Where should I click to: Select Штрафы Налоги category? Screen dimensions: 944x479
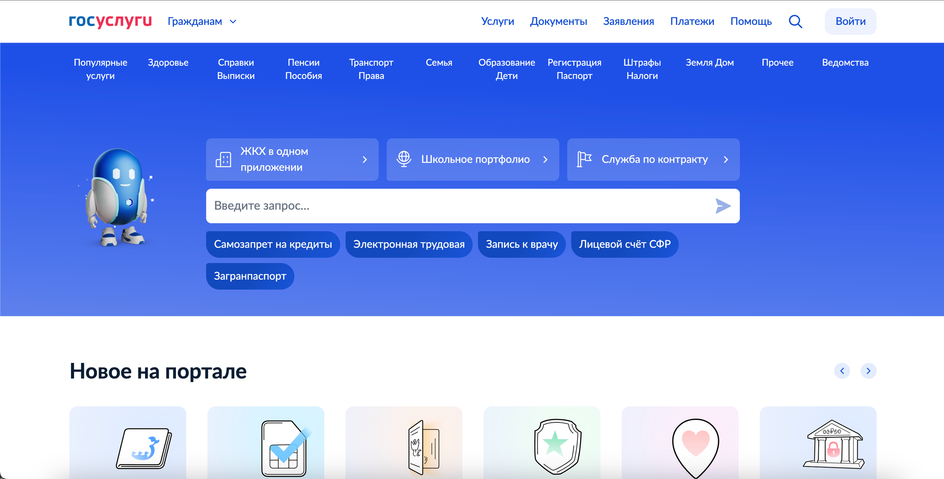(x=642, y=69)
